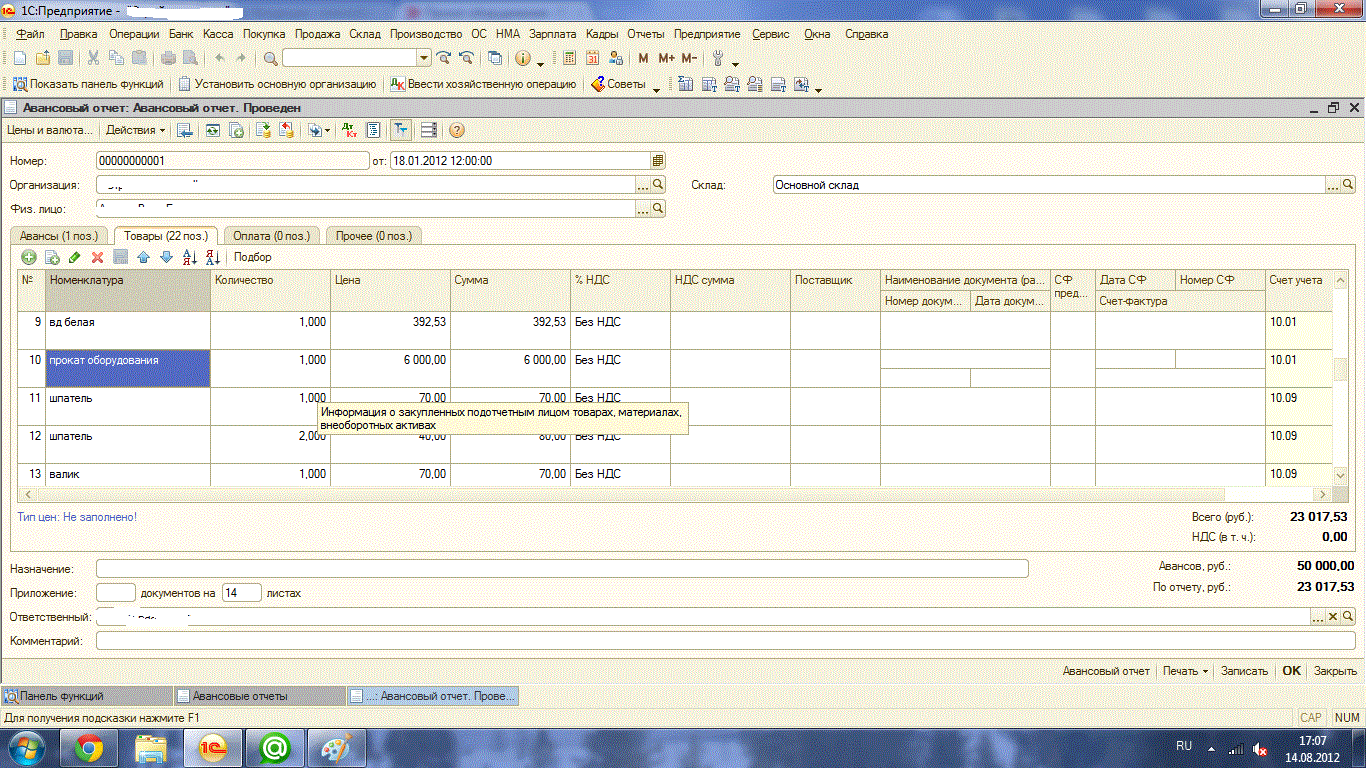This screenshot has height=768, width=1366.
Task: Delete the row with red X icon
Action: [98, 257]
